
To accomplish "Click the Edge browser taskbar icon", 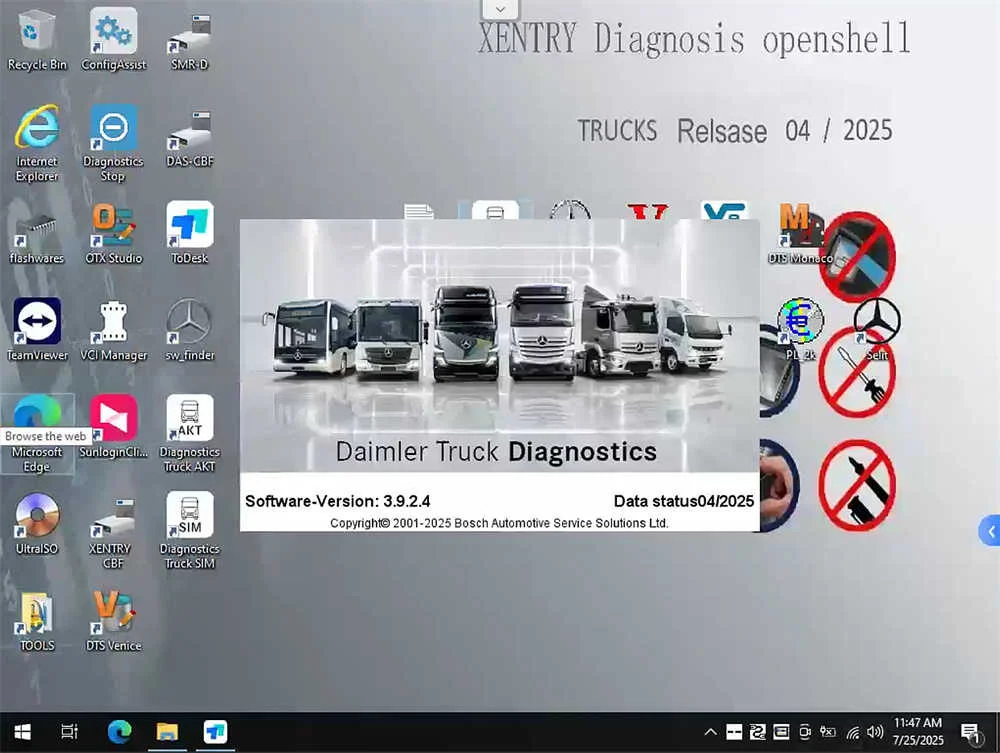I will tap(119, 732).
